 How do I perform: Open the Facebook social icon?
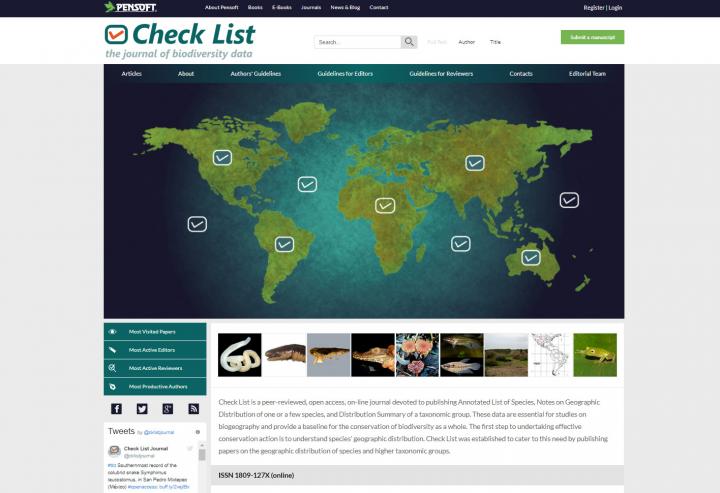pos(116,408)
